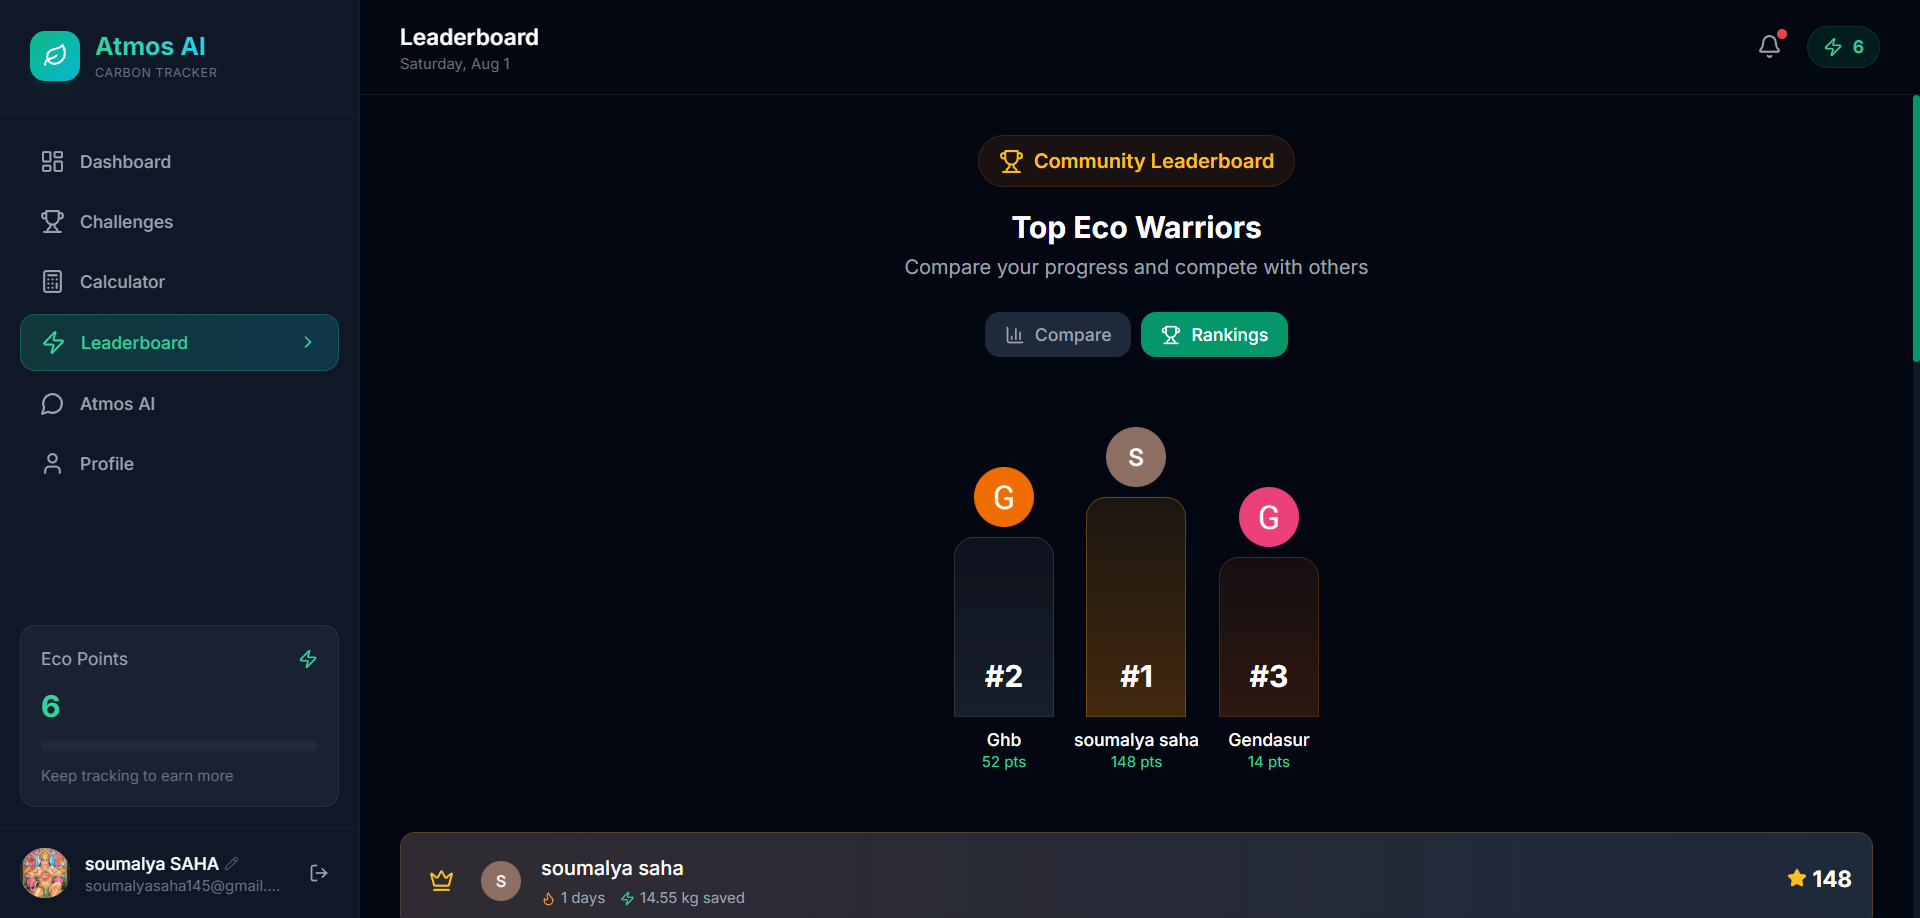Click the user profile photo thumbnail

[x=45, y=873]
